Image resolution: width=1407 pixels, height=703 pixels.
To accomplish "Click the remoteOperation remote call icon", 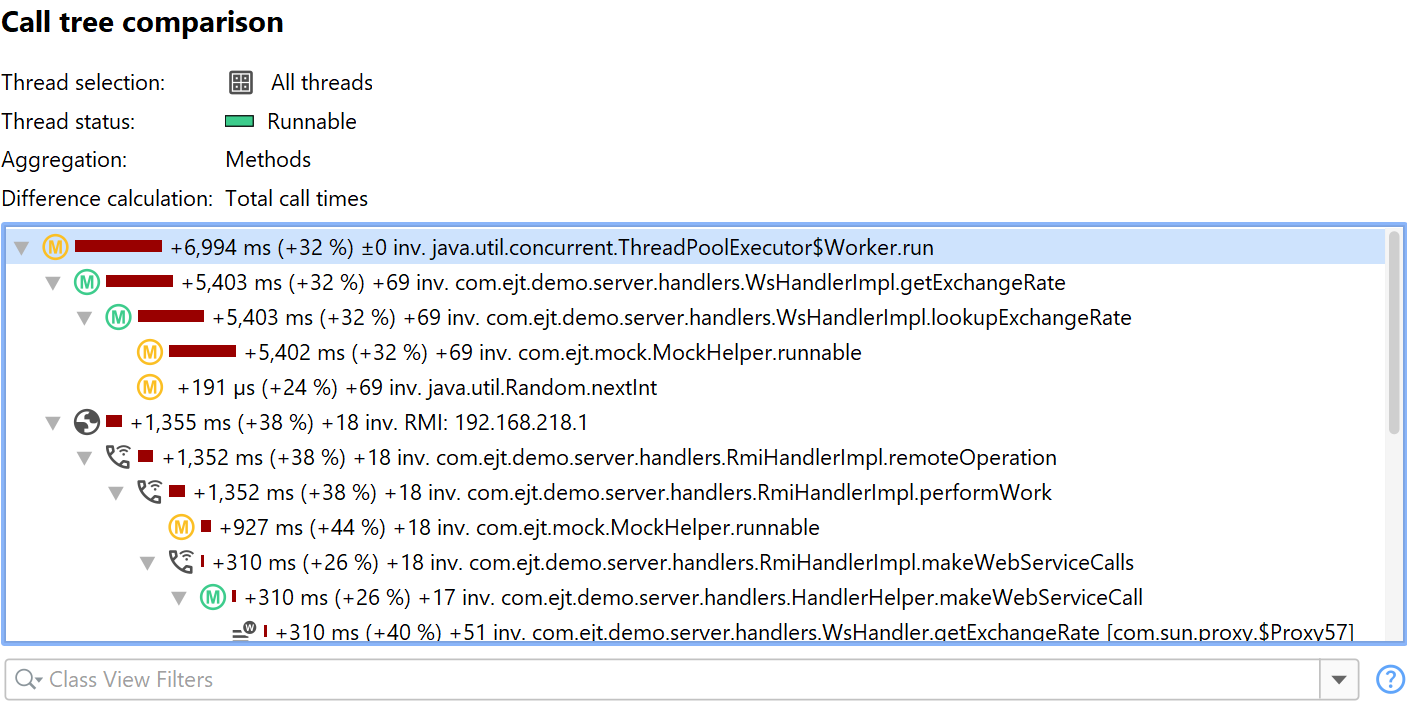I will (x=118, y=458).
